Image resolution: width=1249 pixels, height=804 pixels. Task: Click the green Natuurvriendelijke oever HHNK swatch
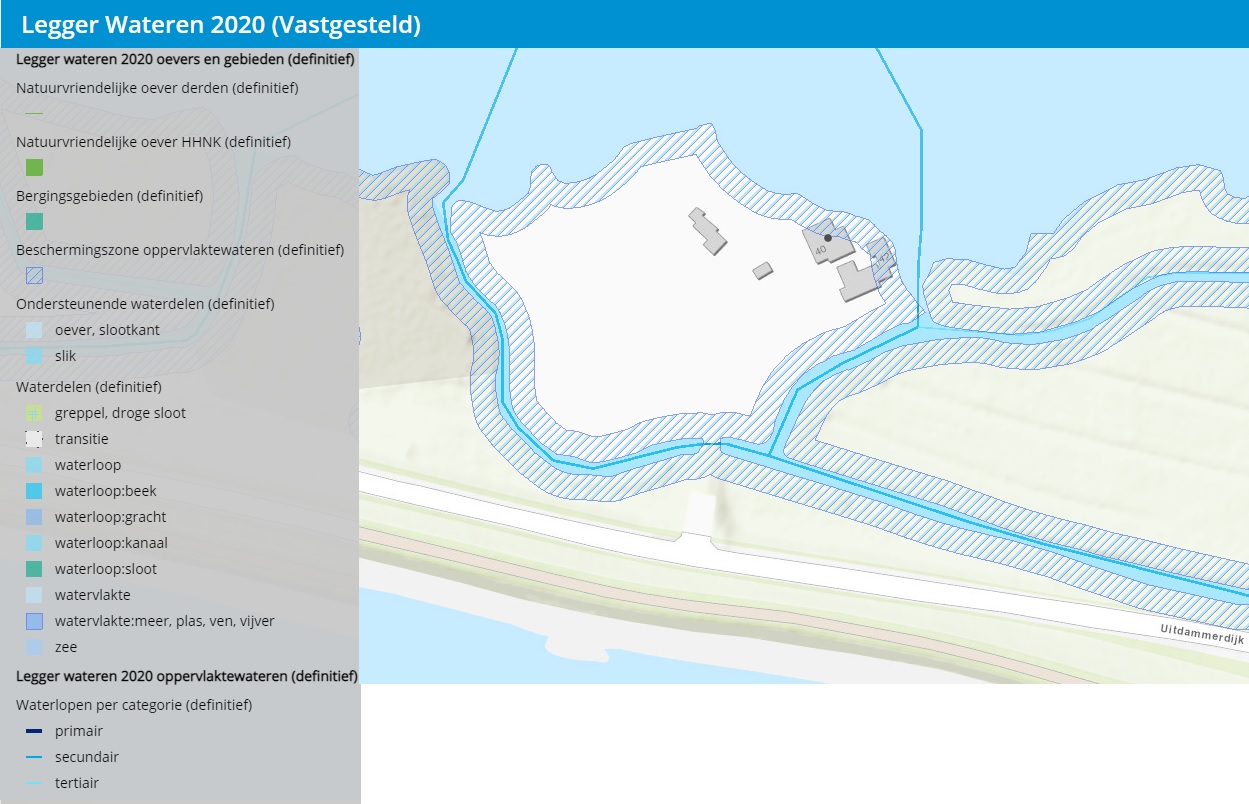34,167
